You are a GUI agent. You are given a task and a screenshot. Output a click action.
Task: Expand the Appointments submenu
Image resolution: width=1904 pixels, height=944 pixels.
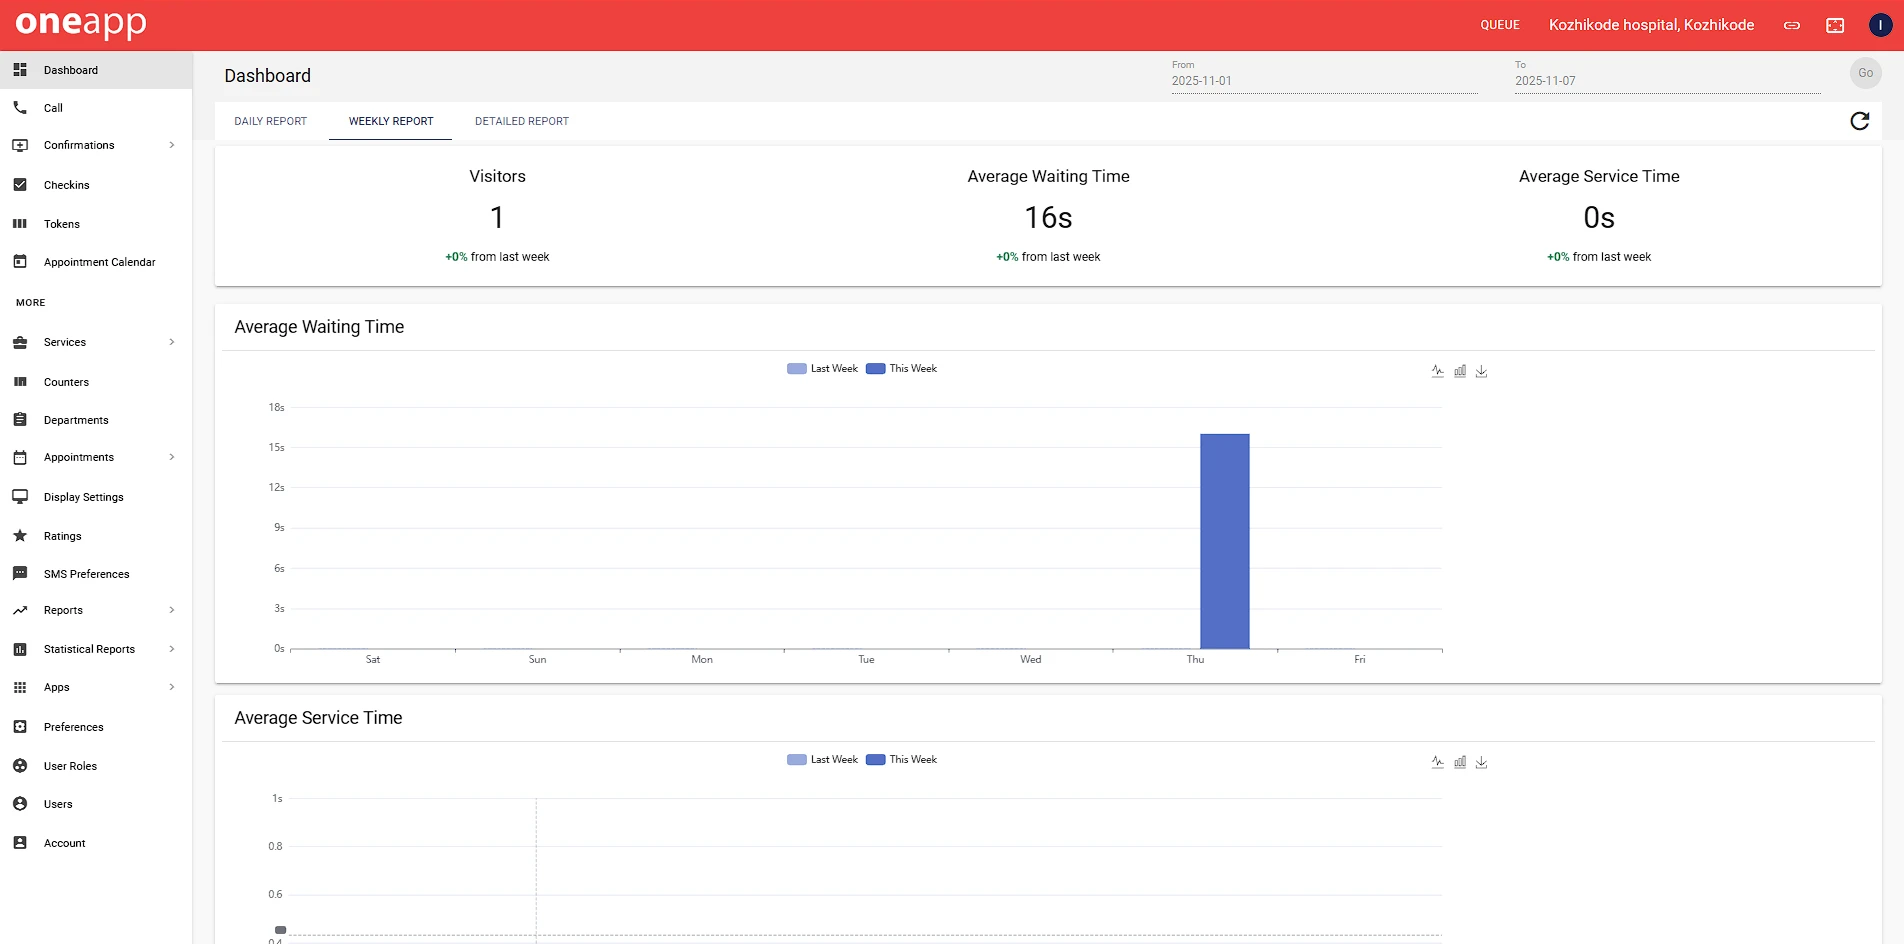(x=79, y=457)
